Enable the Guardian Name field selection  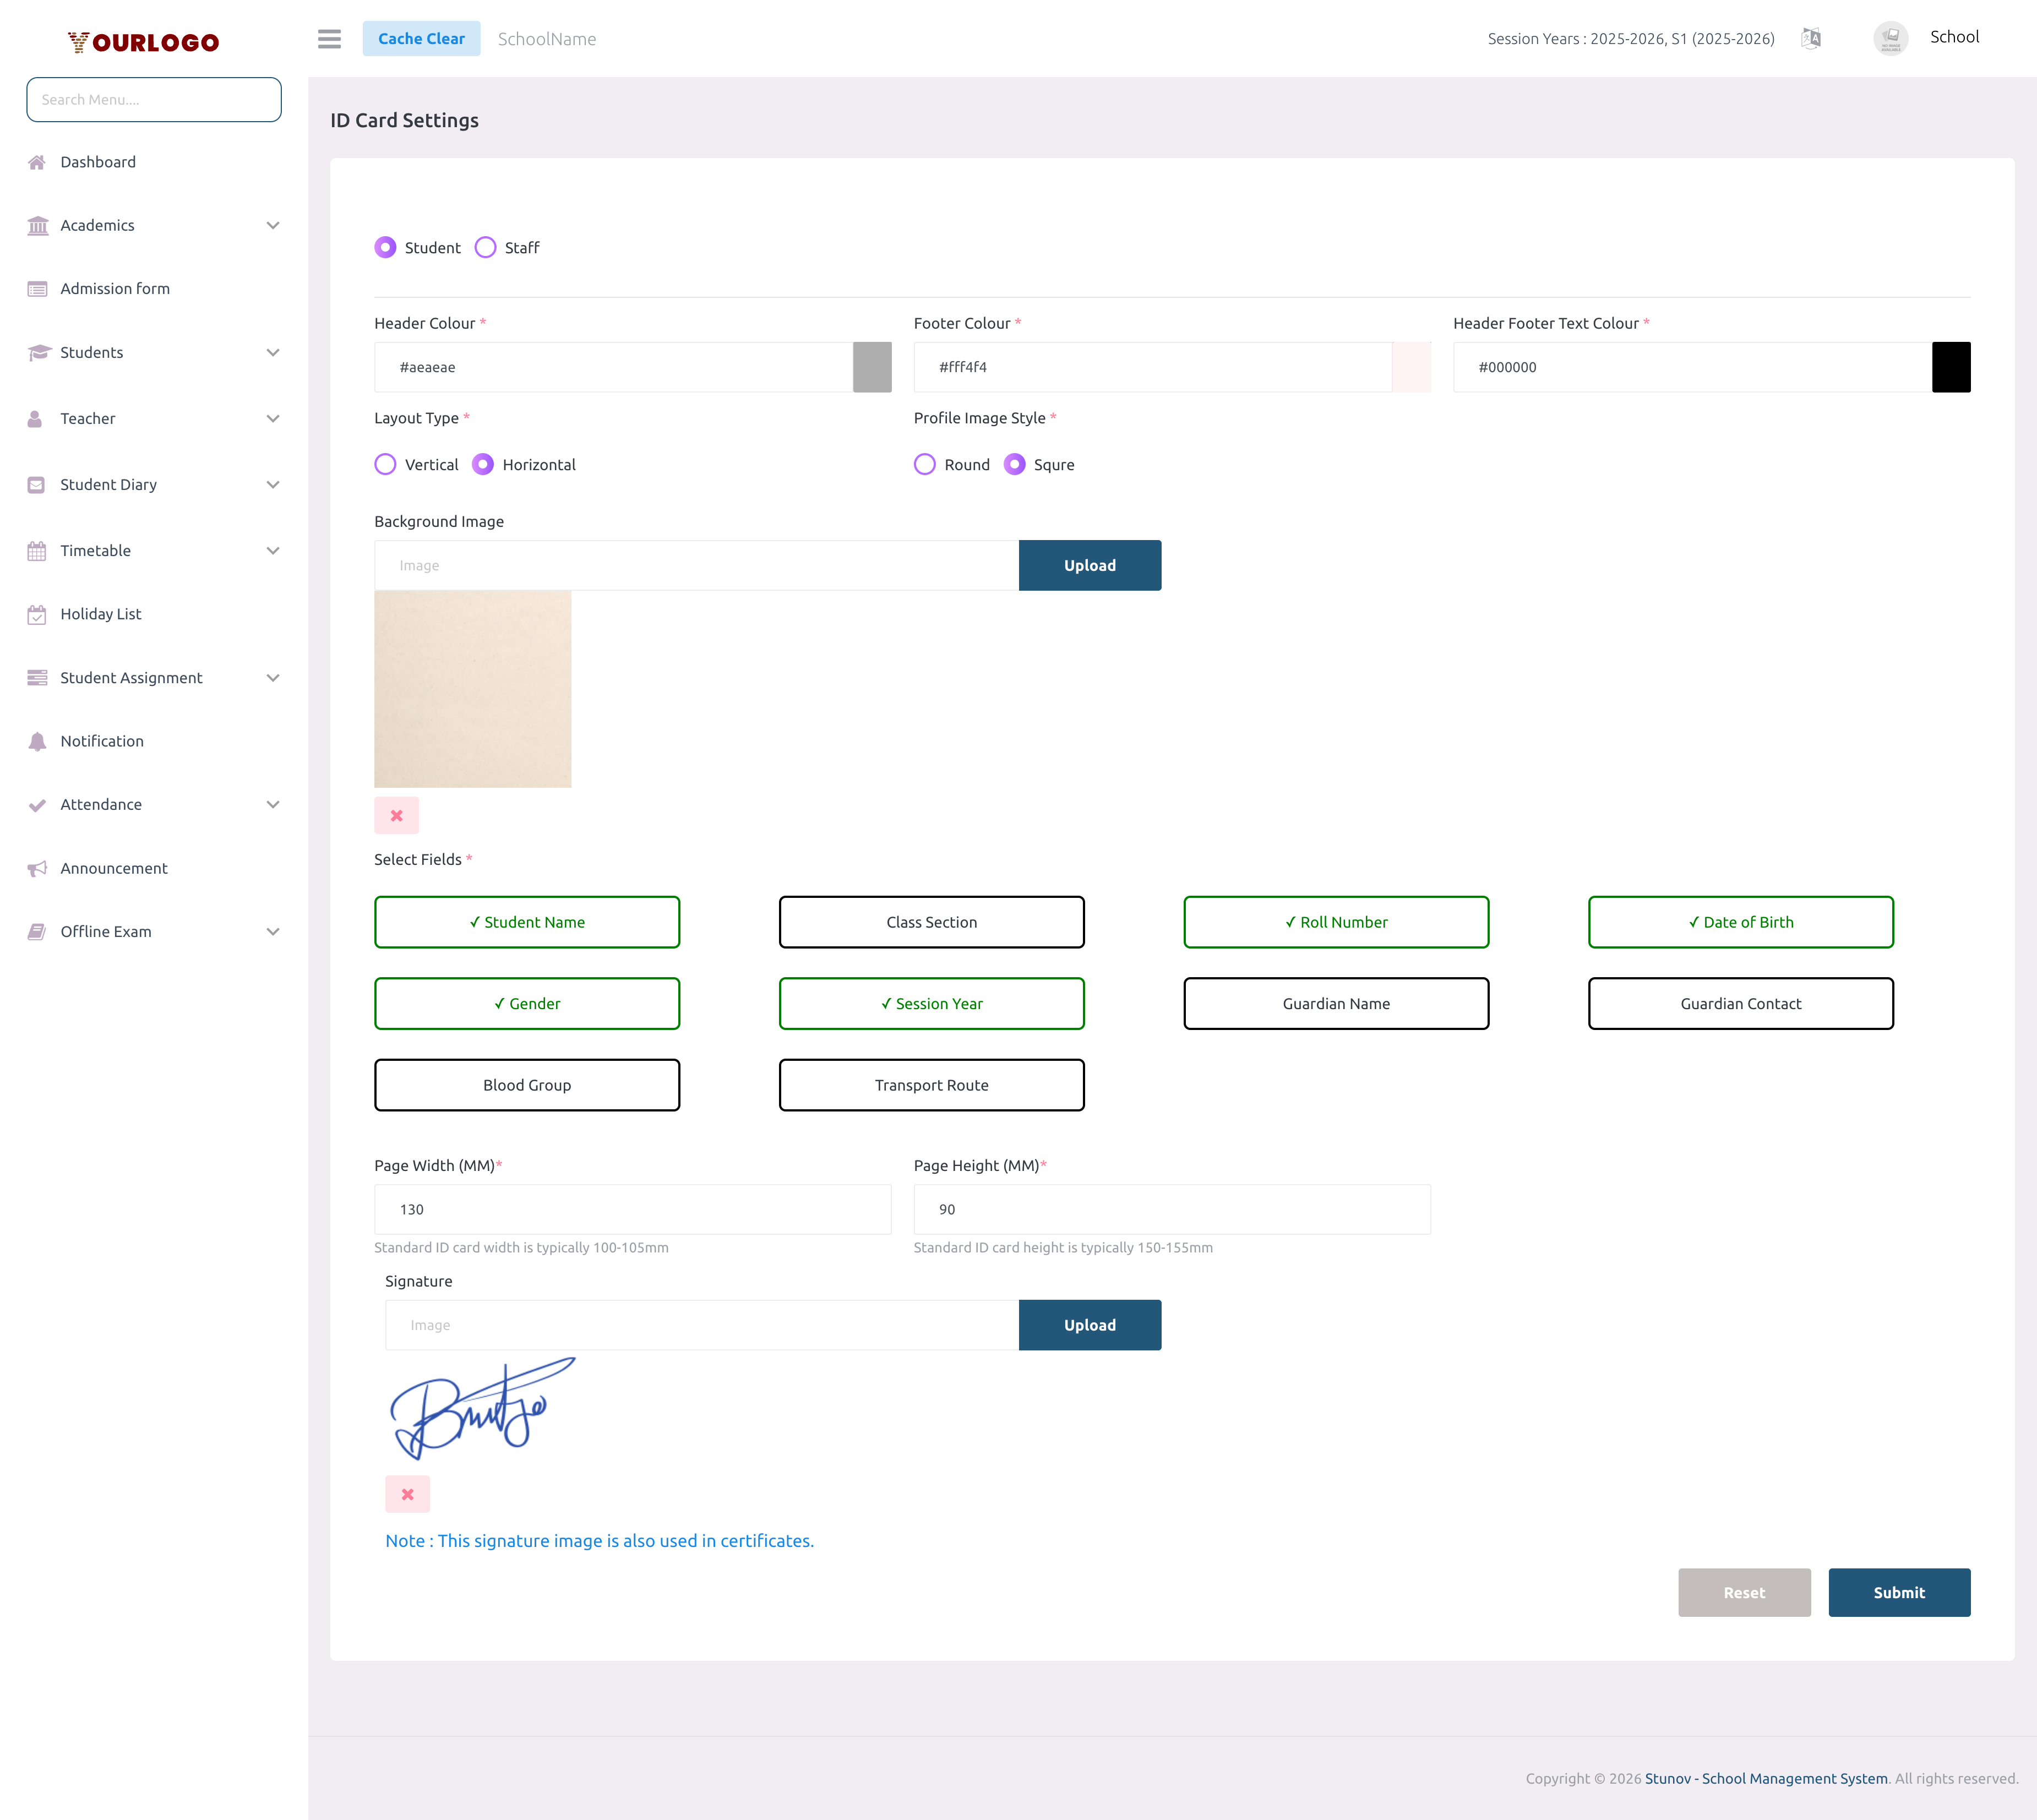(x=1335, y=1003)
